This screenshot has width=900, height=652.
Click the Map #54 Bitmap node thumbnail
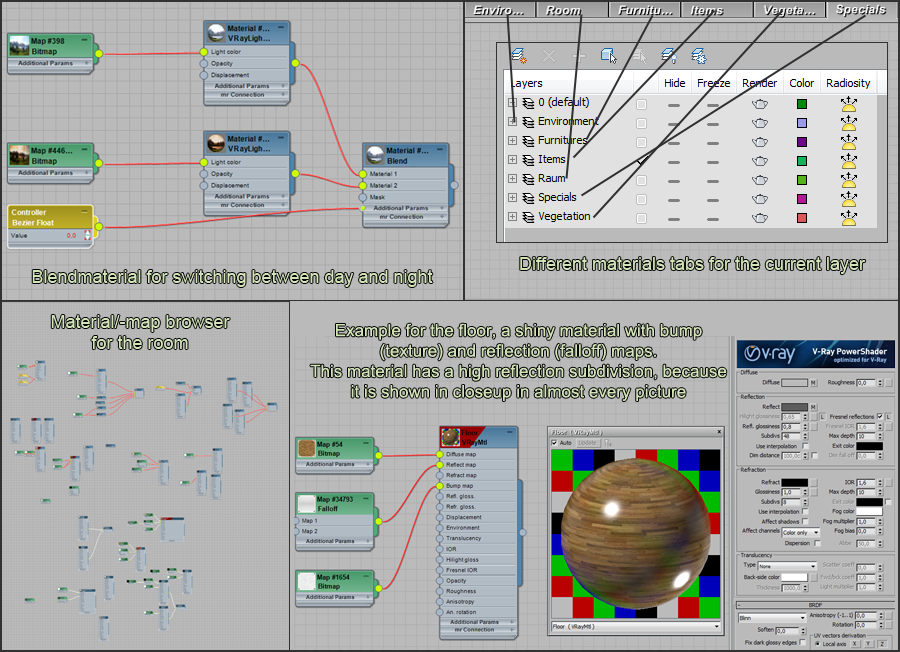(x=305, y=449)
